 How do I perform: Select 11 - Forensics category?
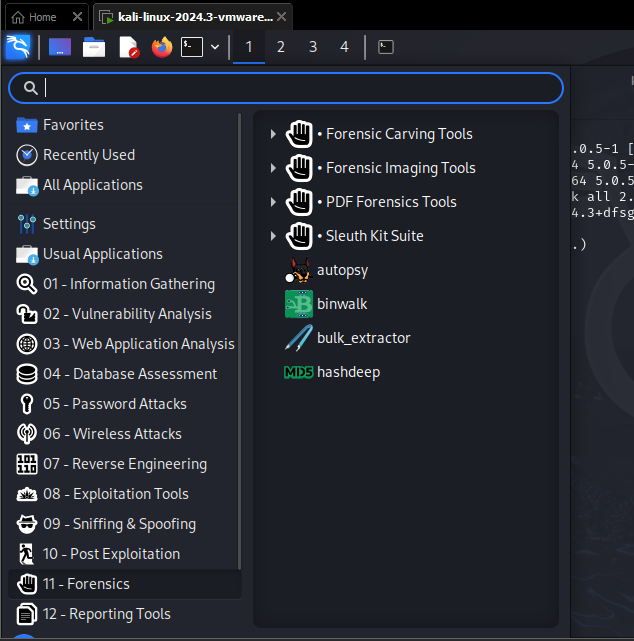[x=124, y=584]
